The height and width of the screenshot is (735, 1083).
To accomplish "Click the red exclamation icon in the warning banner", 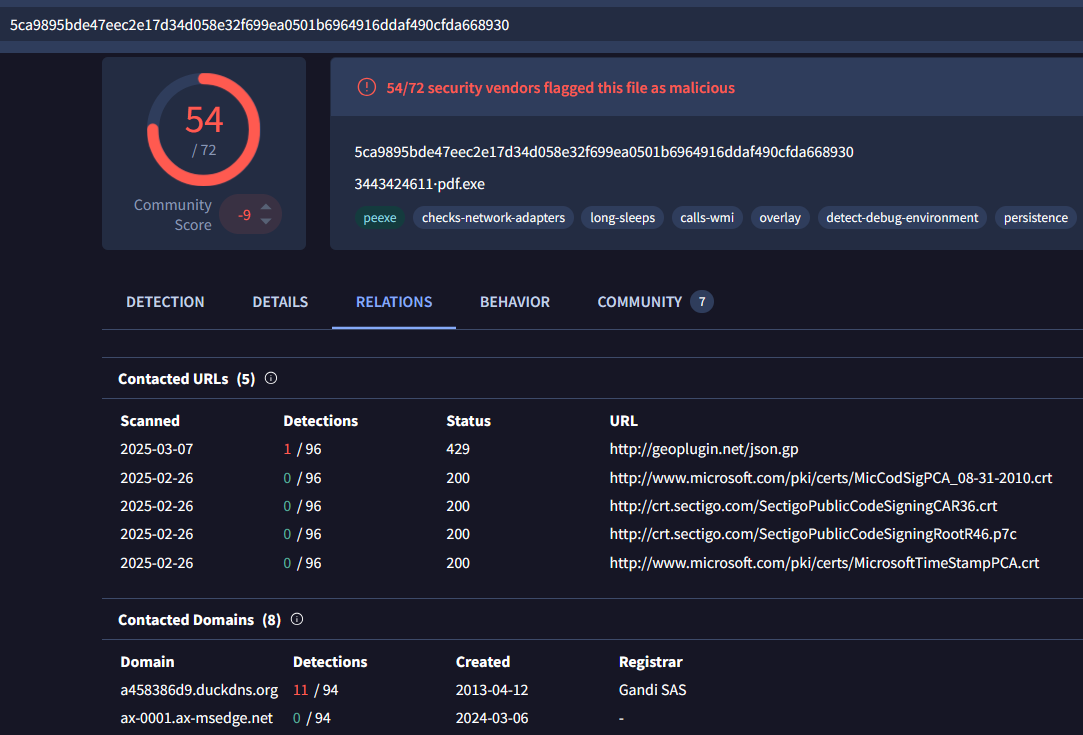I will click(366, 87).
